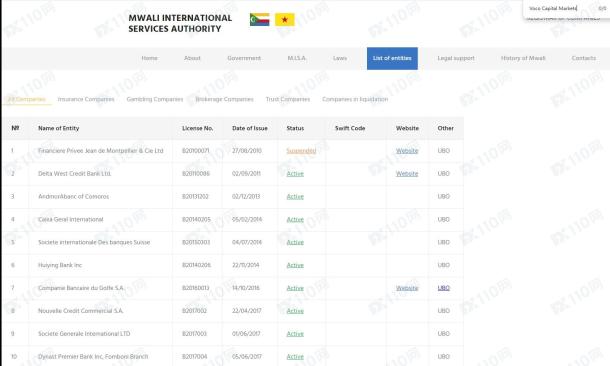Click UBO in the Dynast Premier Bank row
This screenshot has height=366, width=610.
pyautogui.click(x=443, y=356)
